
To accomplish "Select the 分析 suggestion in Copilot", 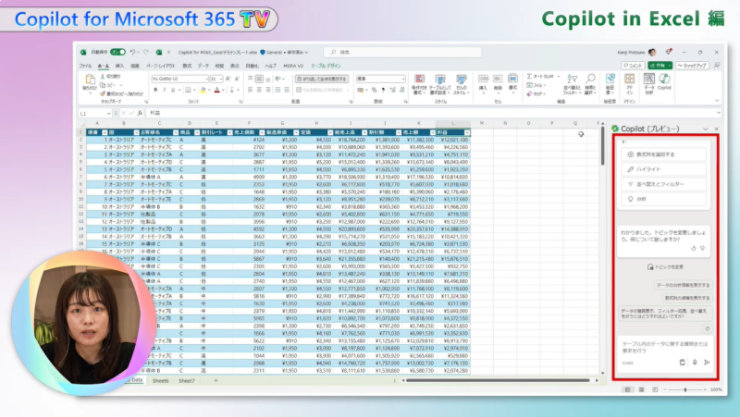I will pyautogui.click(x=664, y=199).
